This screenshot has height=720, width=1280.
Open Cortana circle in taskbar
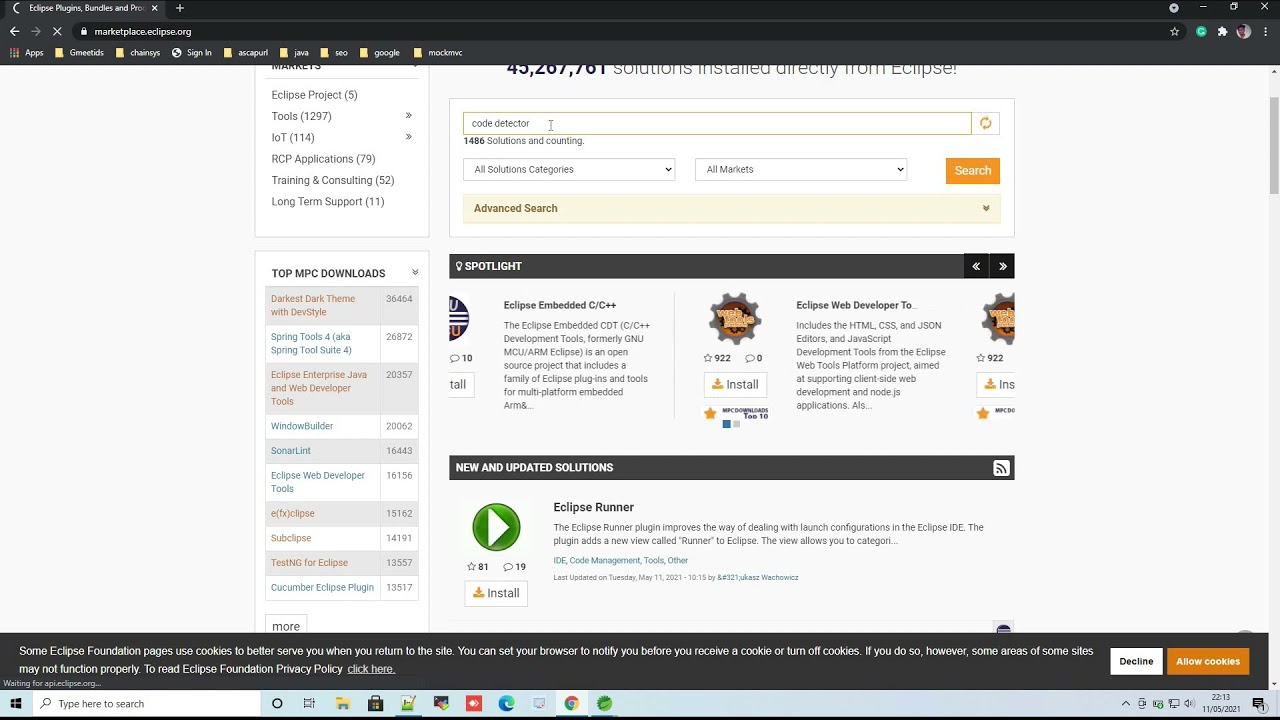[277, 704]
